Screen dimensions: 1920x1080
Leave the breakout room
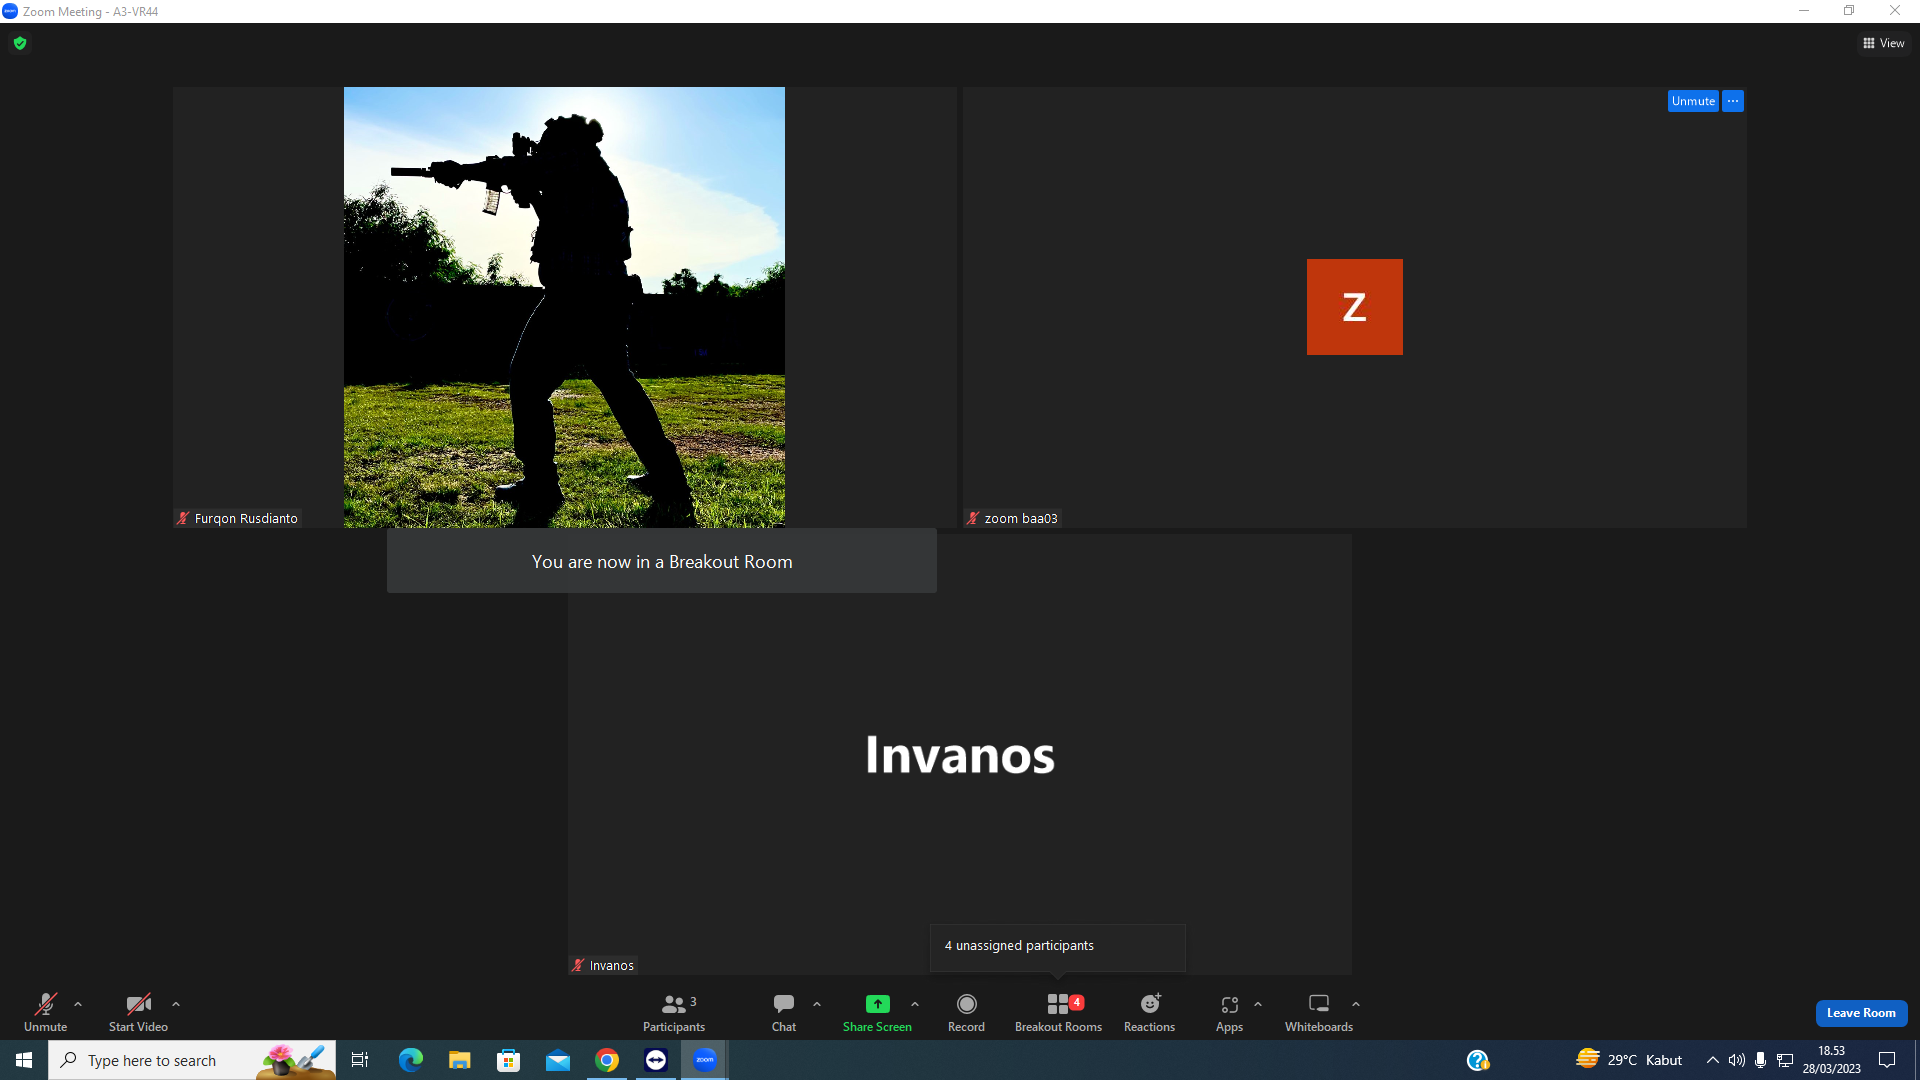(1861, 1013)
